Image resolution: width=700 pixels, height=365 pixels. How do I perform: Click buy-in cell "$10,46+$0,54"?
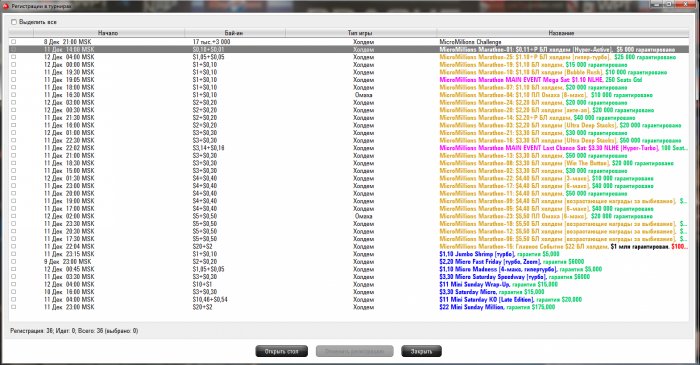(210, 299)
